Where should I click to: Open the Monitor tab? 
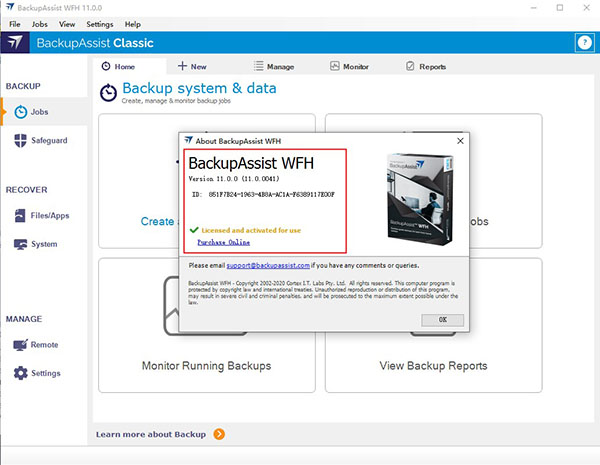[349, 66]
